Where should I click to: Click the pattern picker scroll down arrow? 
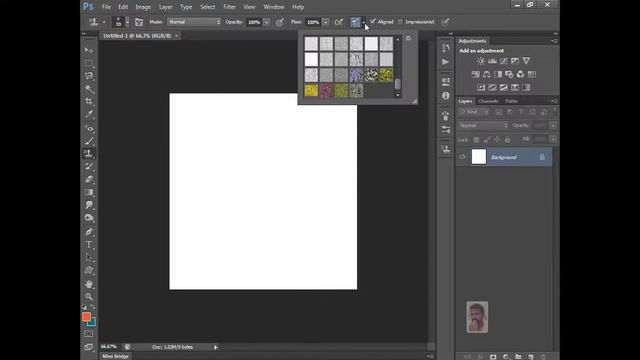point(398,95)
